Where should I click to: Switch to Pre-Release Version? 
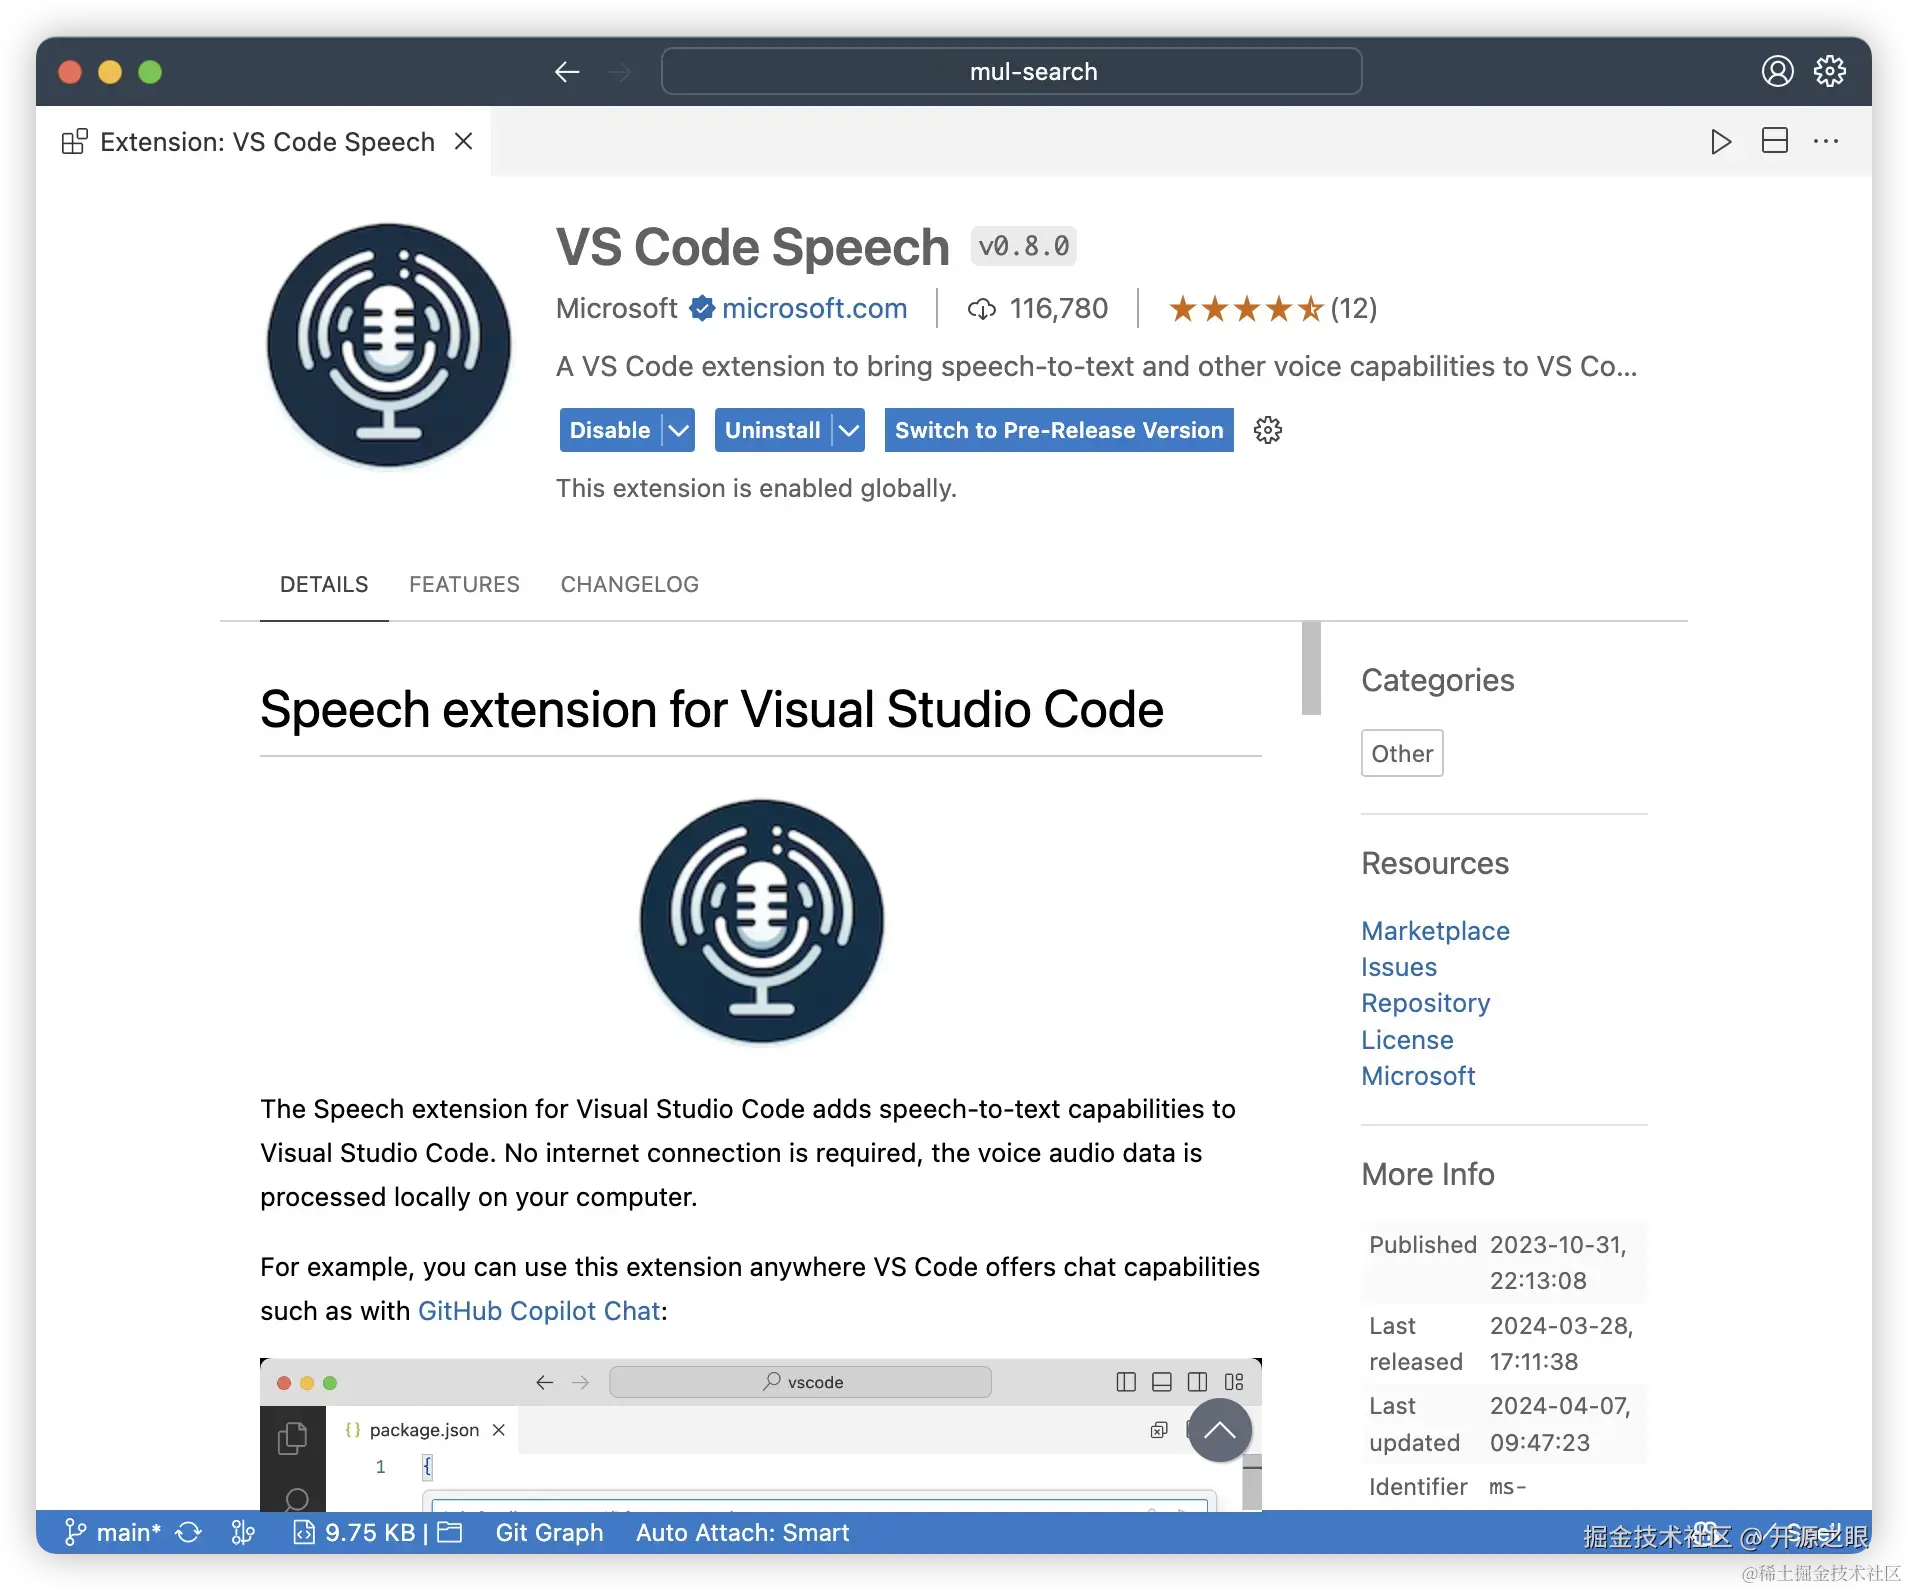pos(1059,430)
